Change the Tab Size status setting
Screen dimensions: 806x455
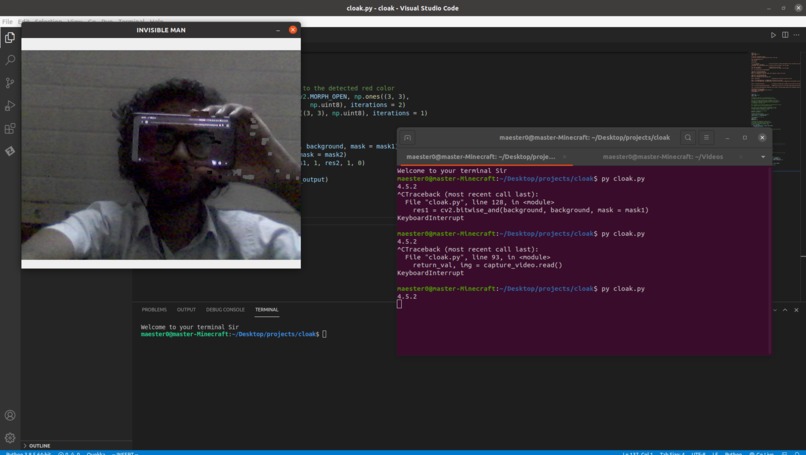pos(672,453)
